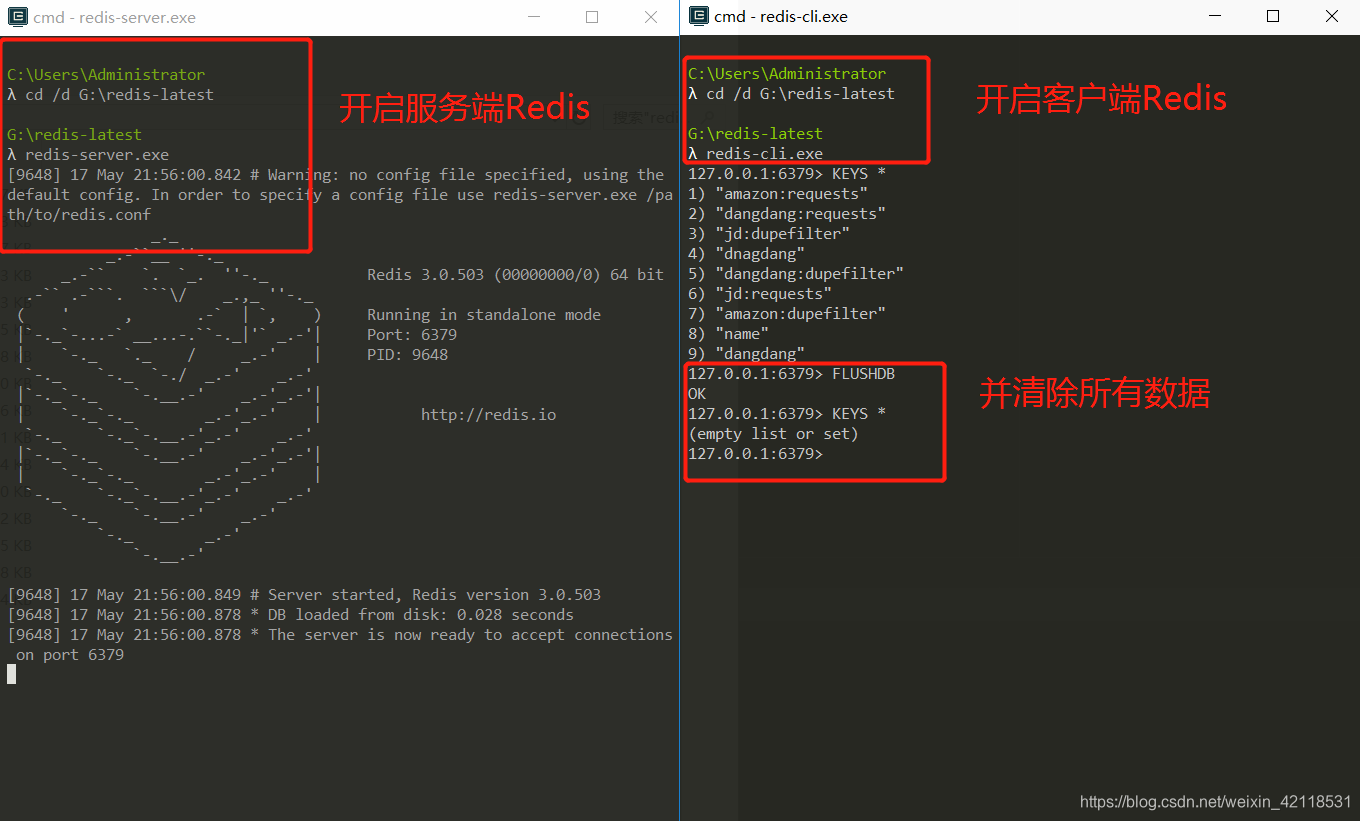
Task: Click green 'G:\redis-latest' path in client window
Action: pyautogui.click(x=755, y=133)
